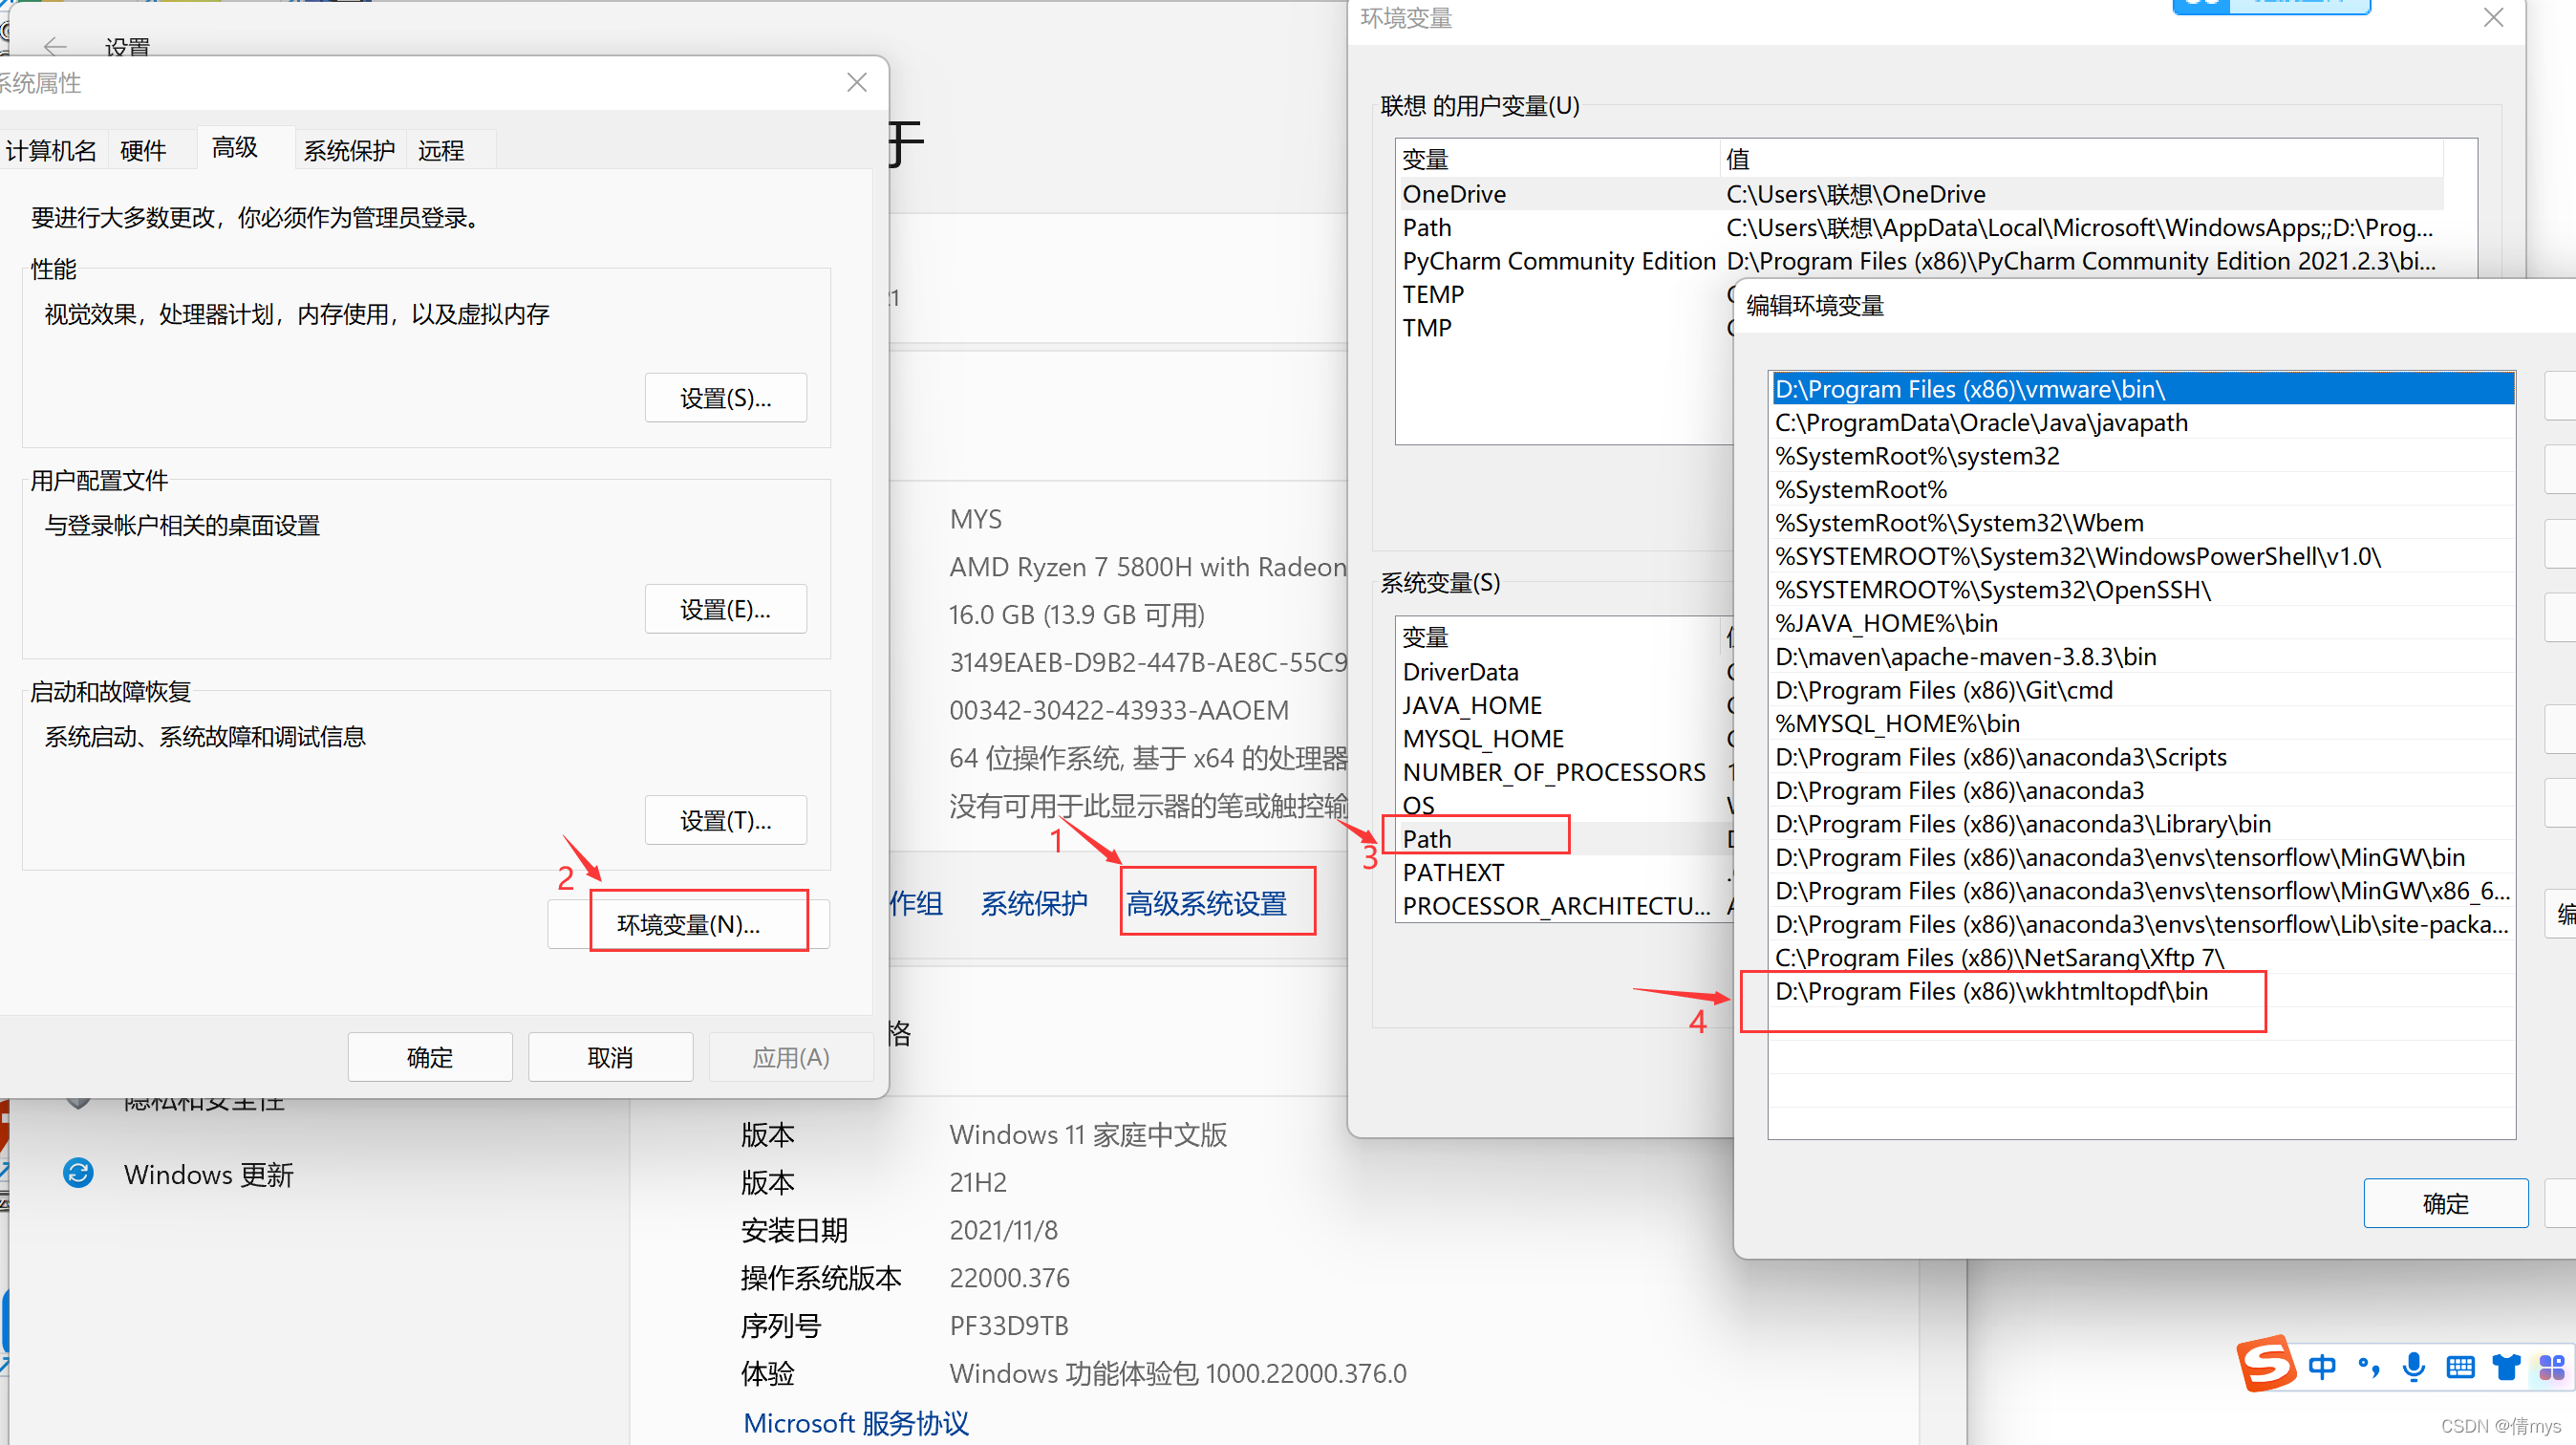Image resolution: width=2576 pixels, height=1445 pixels.
Task: Select the anaconda3\Library\bin entry
Action: pyautogui.click(x=2142, y=824)
